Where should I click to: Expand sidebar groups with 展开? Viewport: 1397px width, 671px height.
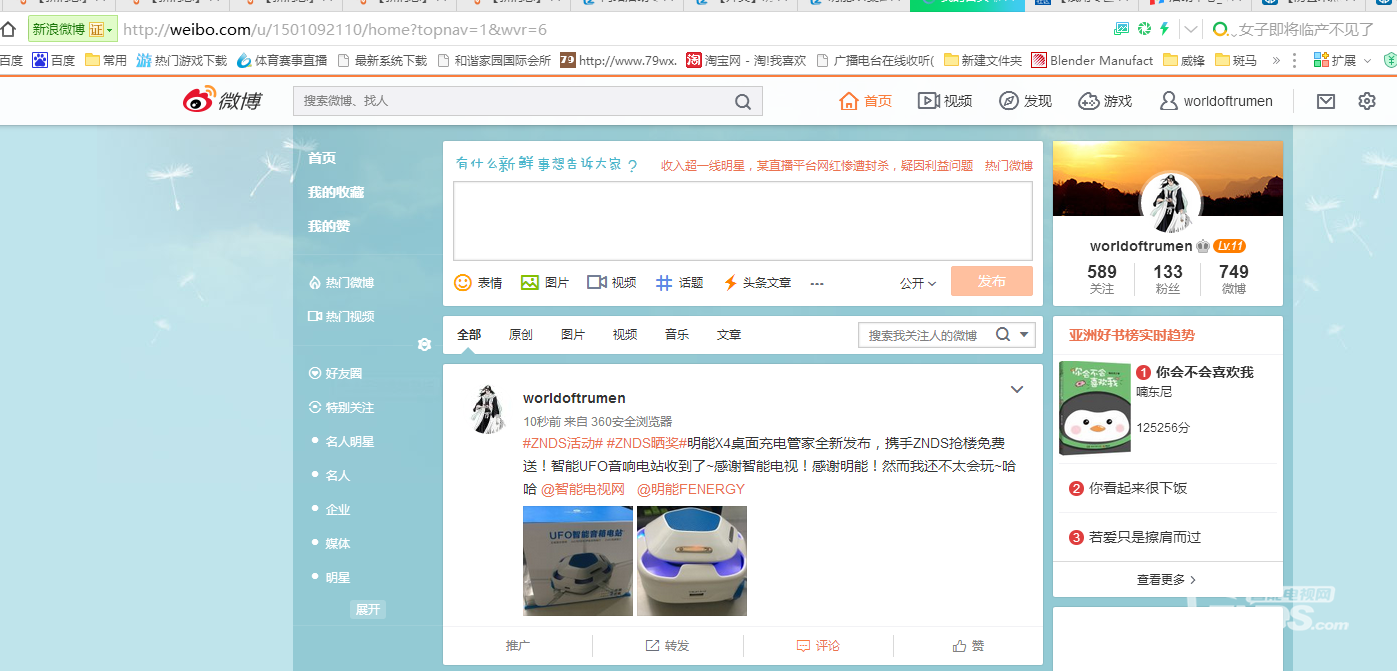(x=368, y=609)
